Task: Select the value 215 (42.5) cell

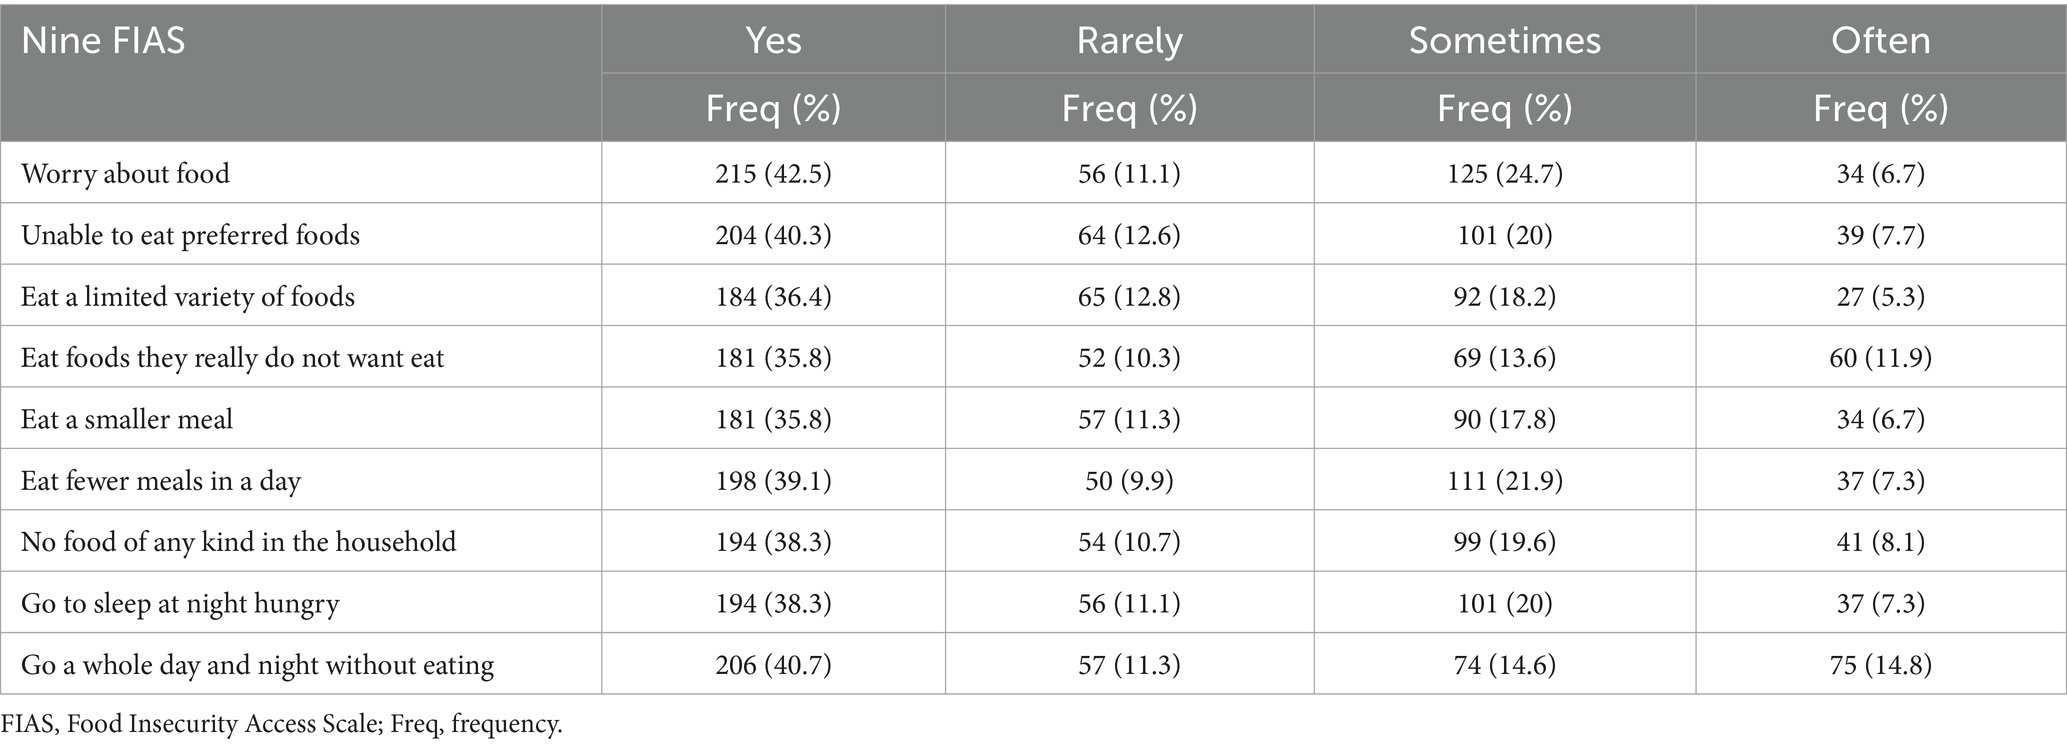Action: [x=773, y=174]
